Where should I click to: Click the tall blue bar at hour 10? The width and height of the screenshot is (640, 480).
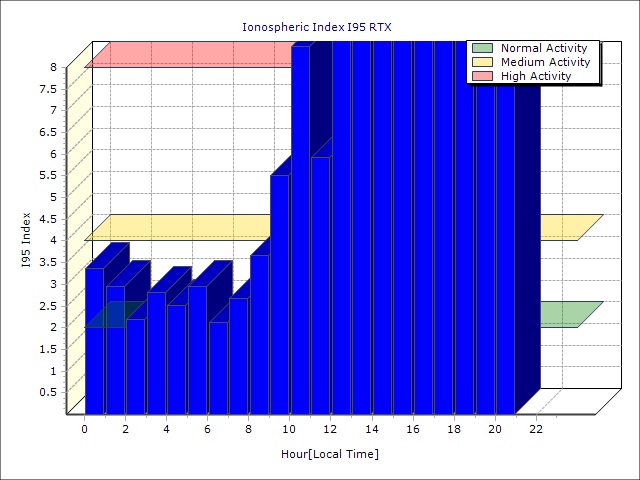300,230
